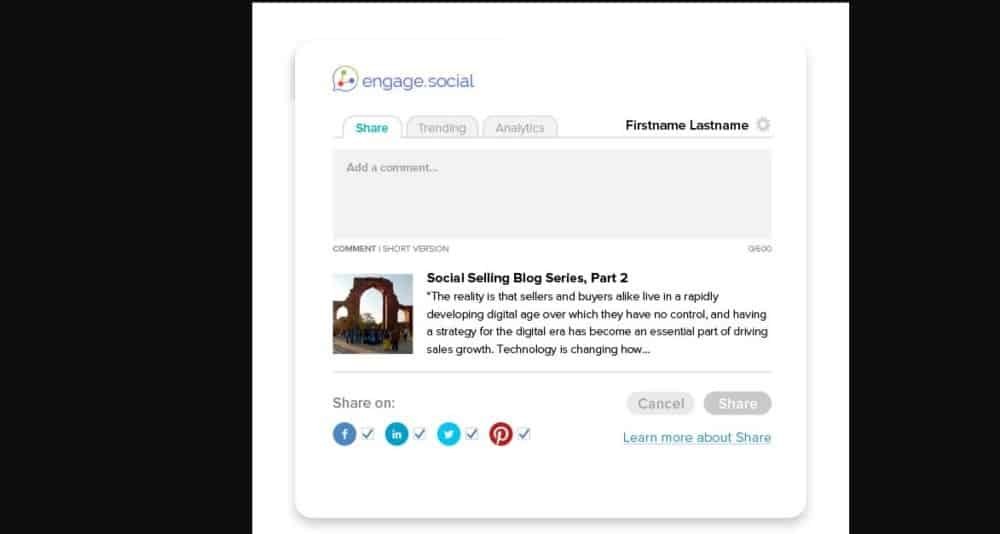Viewport: 1000px width, 534px height.
Task: Open the Learn more about Share link
Action: pos(696,437)
